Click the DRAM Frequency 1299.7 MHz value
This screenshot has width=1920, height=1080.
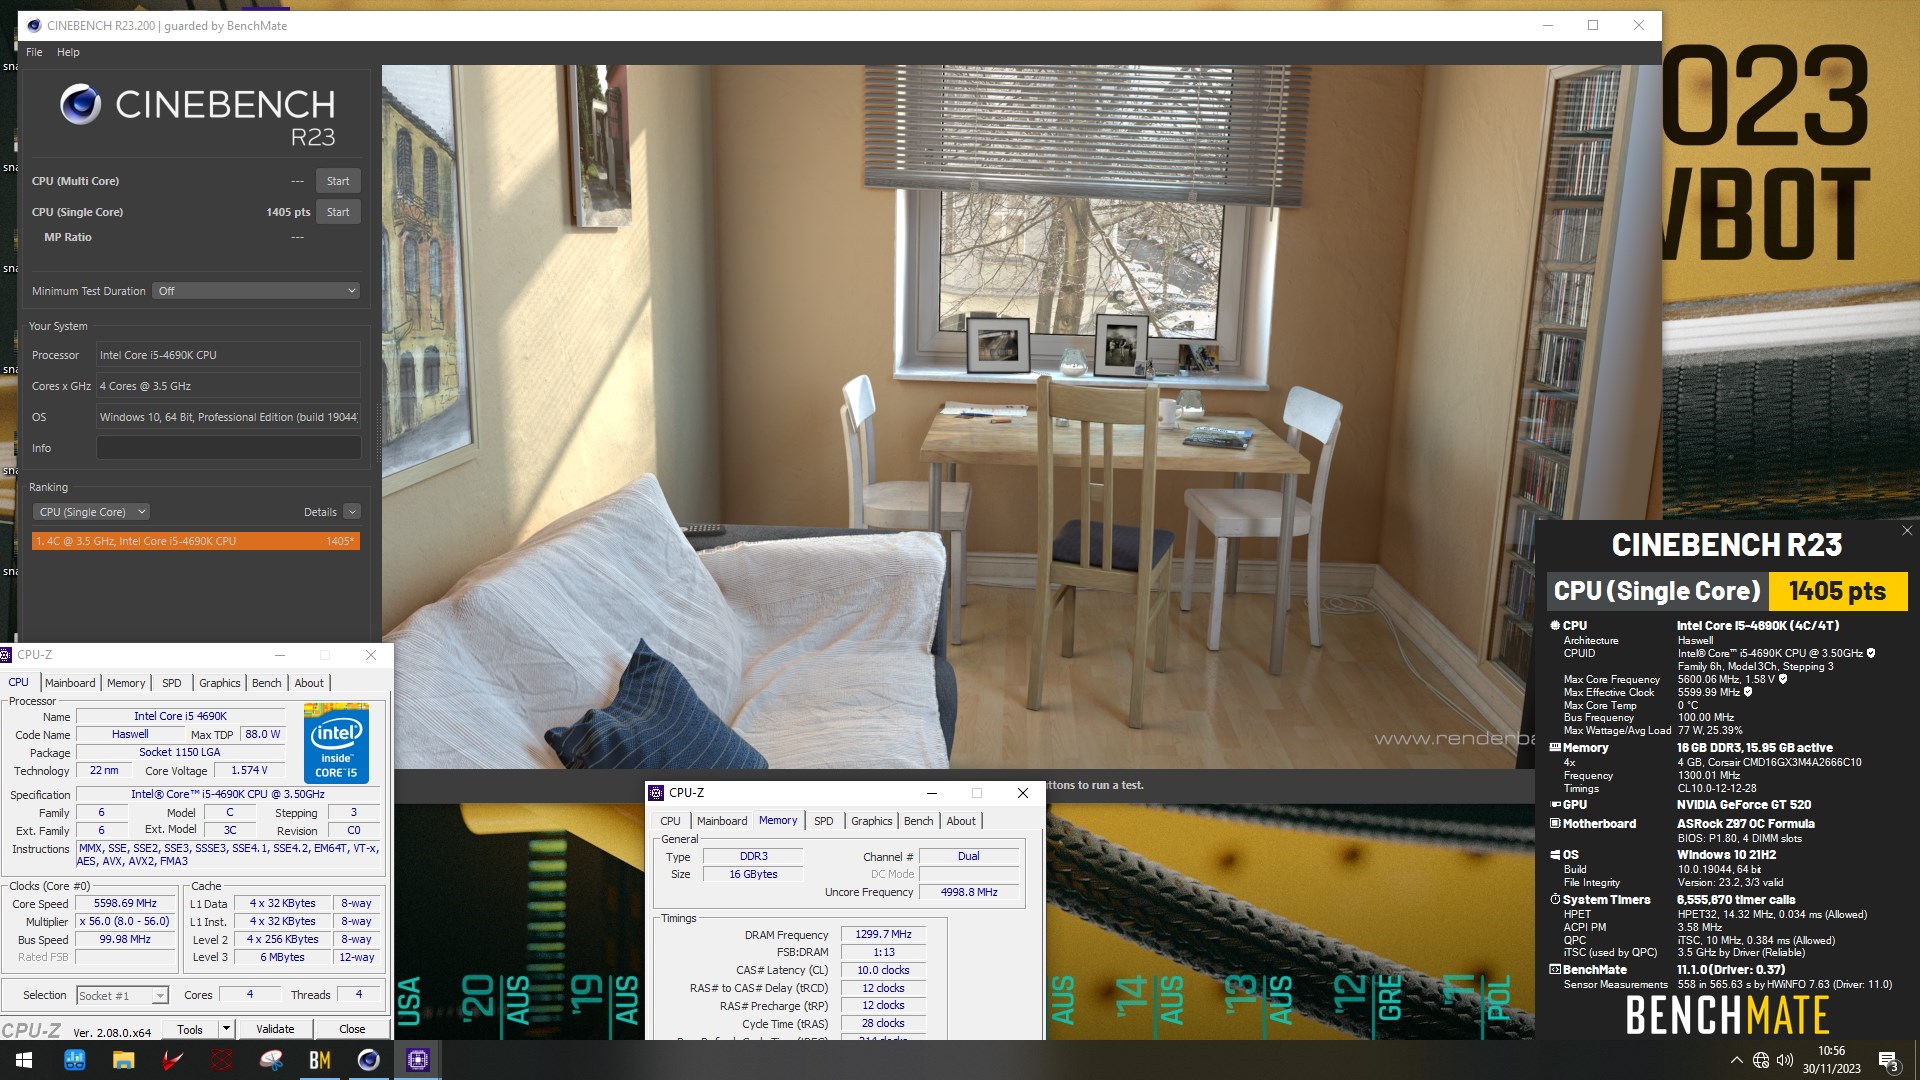[883, 935]
